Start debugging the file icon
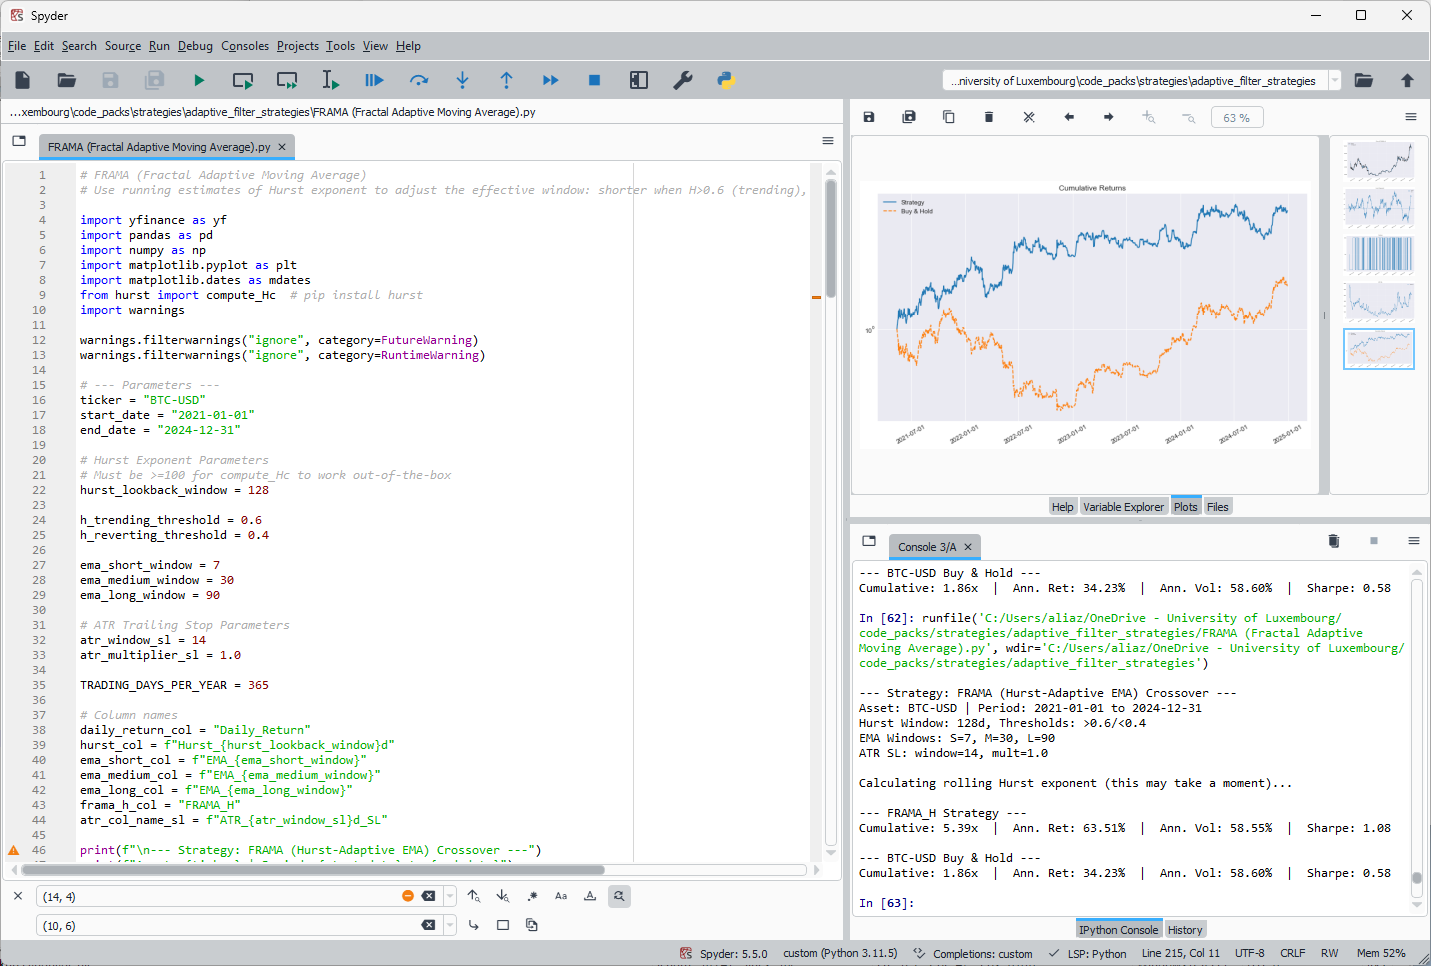This screenshot has height=966, width=1431. 374,80
